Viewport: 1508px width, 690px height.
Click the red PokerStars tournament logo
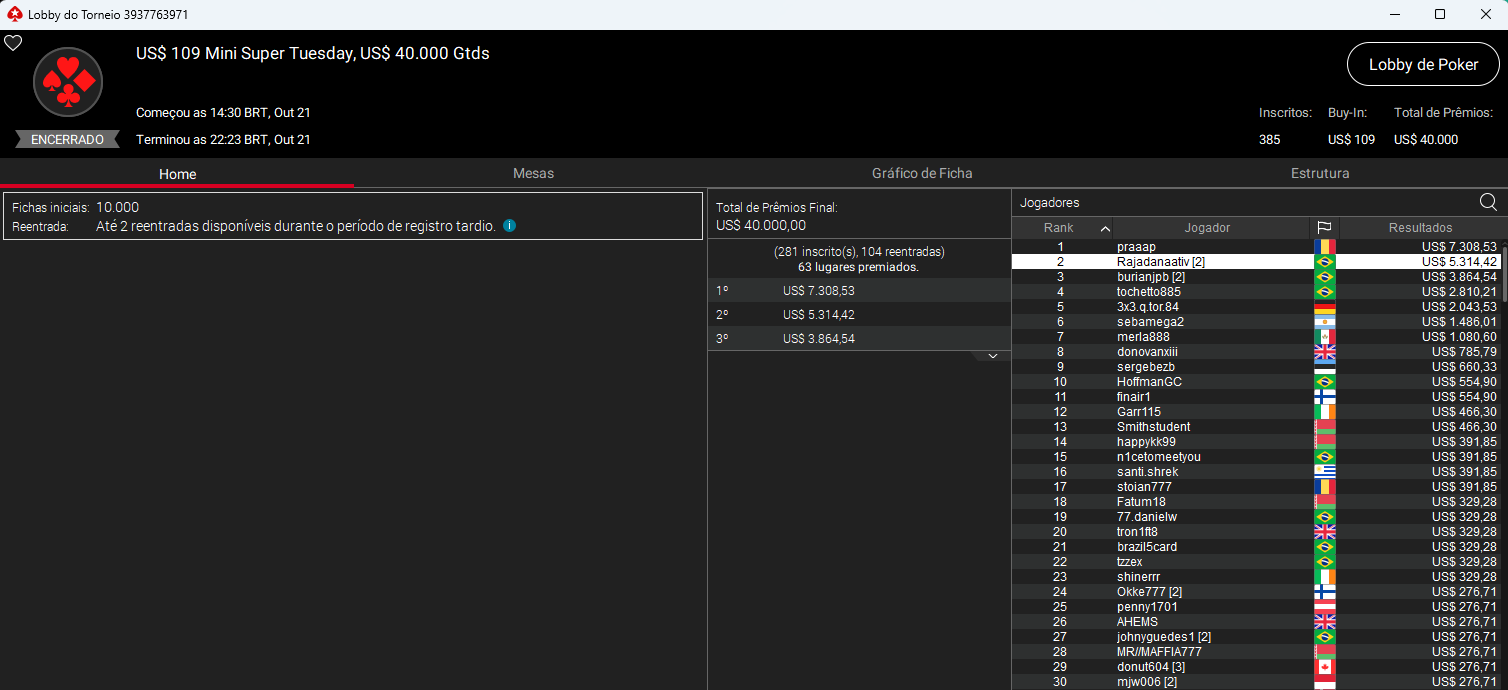pyautogui.click(x=68, y=83)
